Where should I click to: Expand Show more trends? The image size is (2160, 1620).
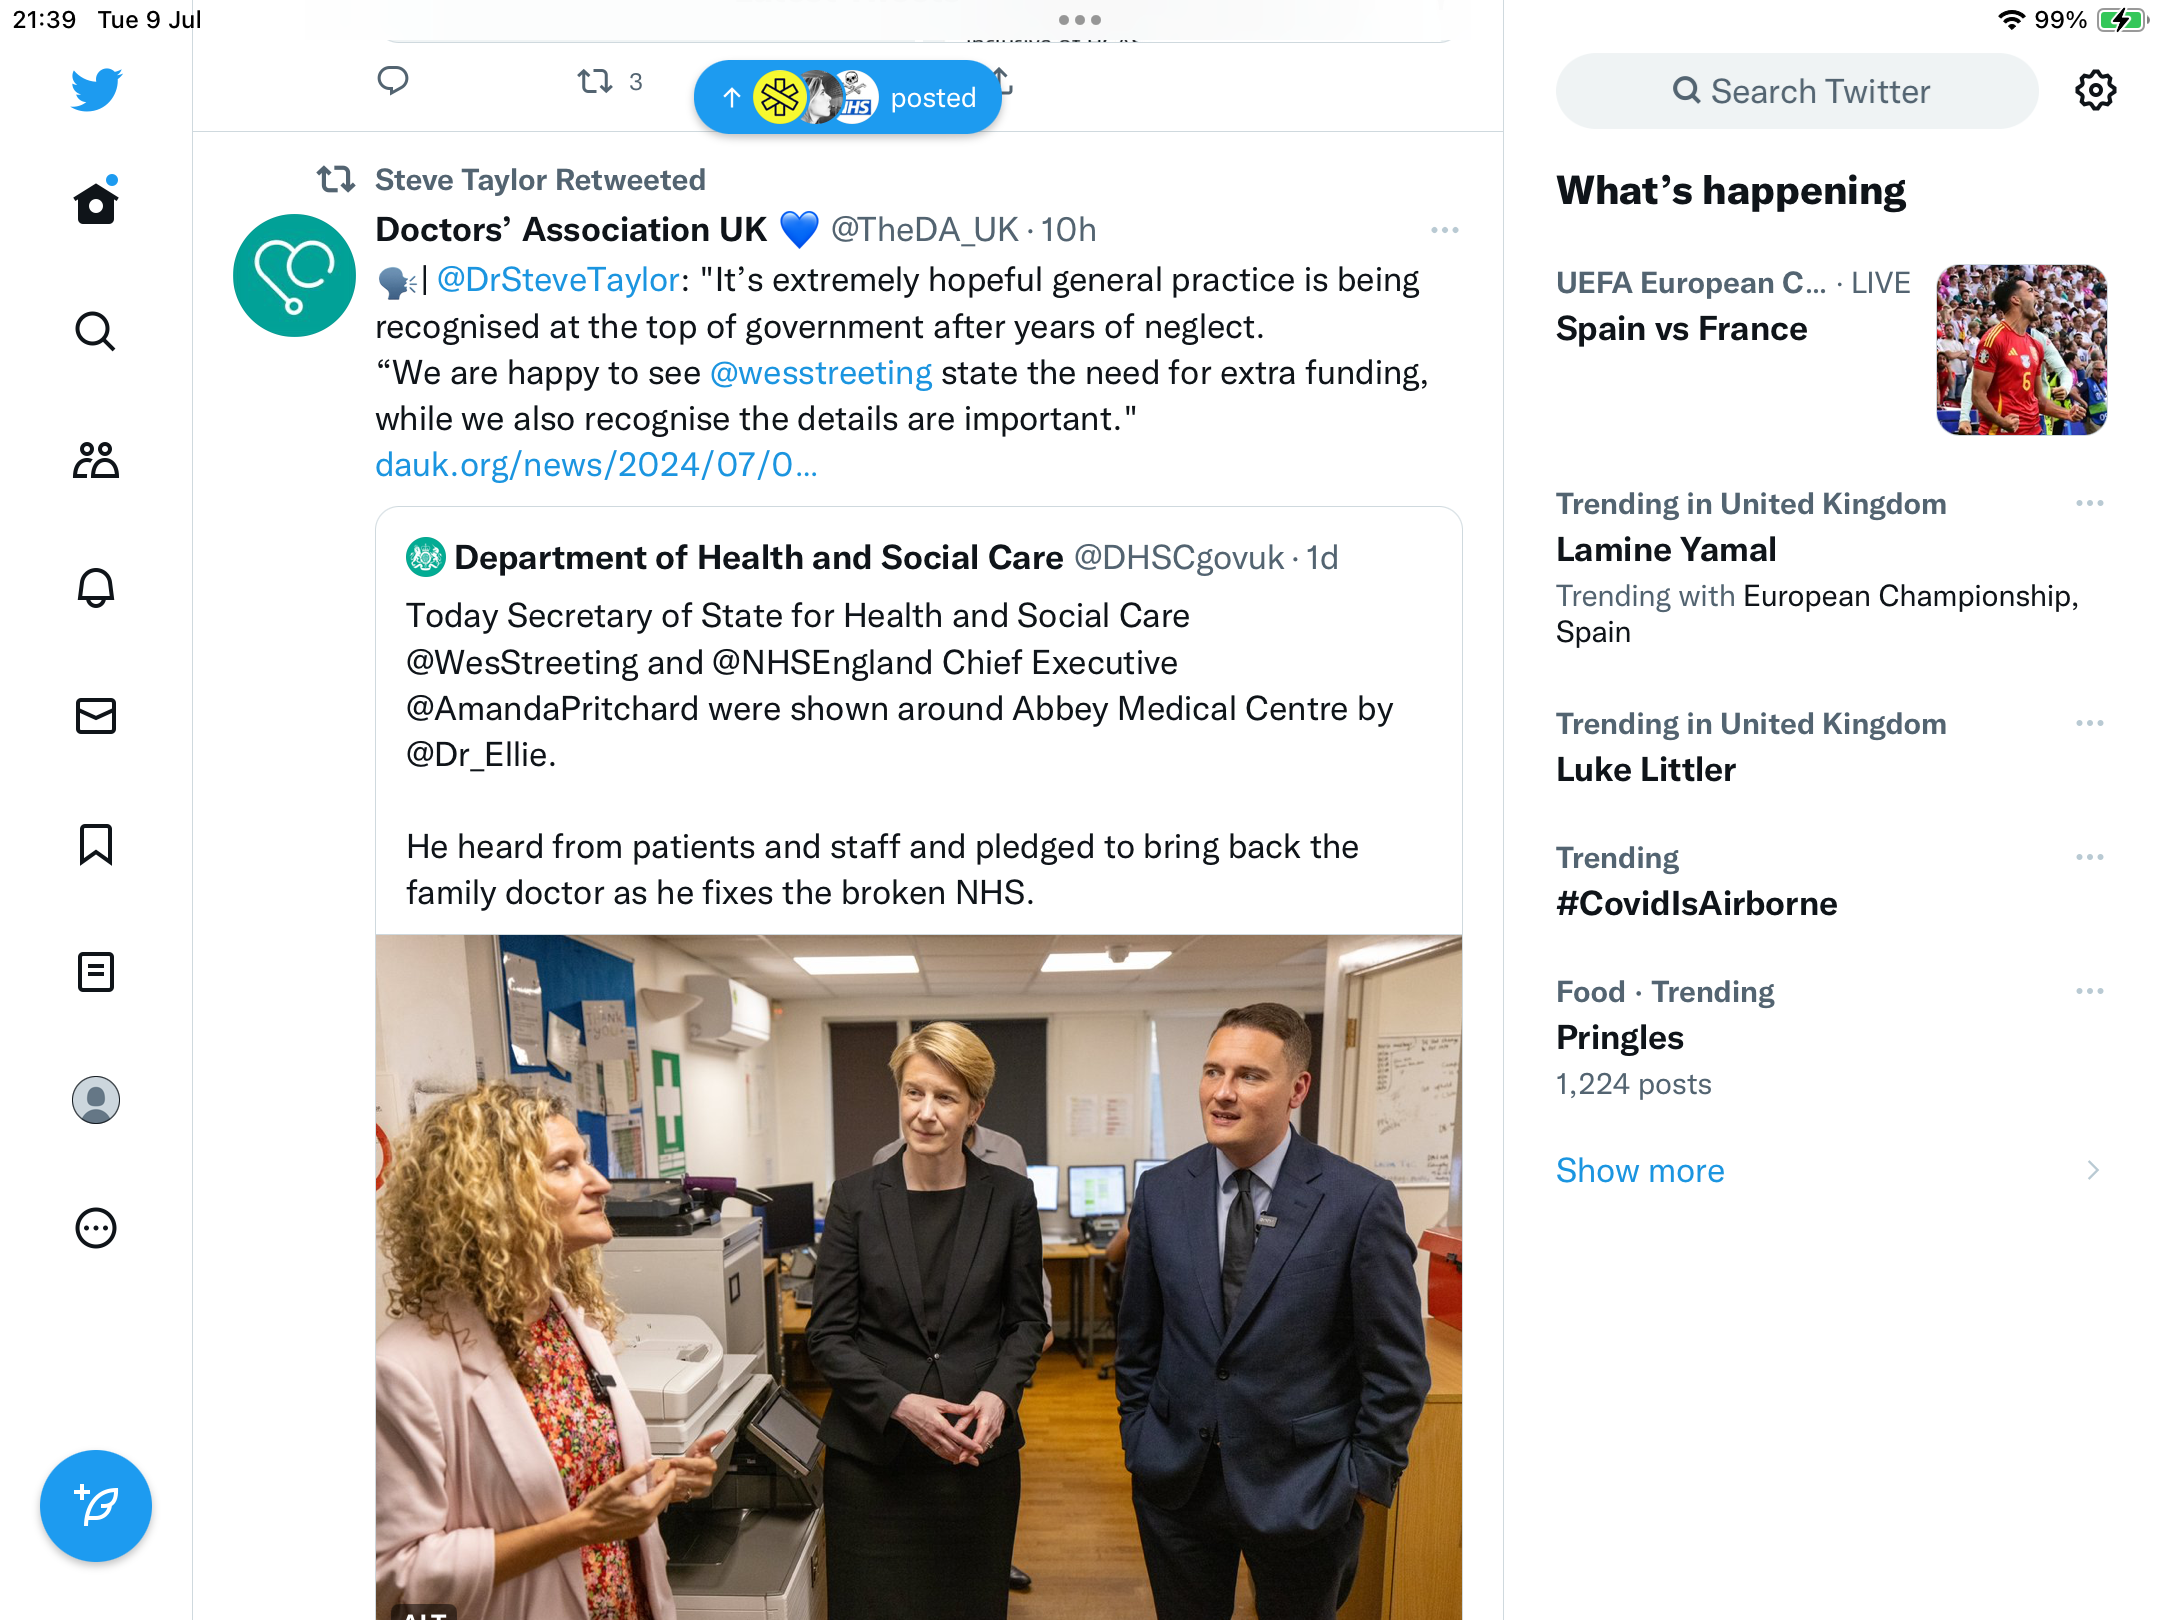pos(1640,1170)
